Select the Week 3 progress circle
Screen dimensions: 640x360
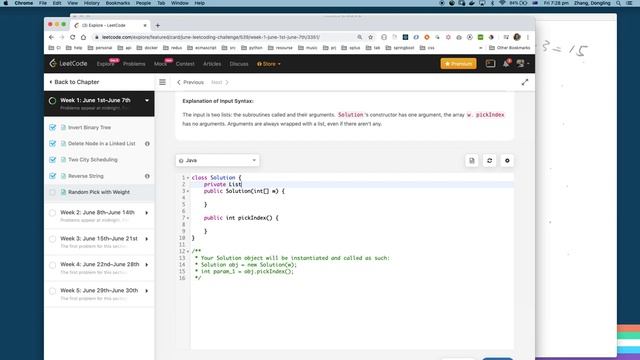tap(52, 239)
